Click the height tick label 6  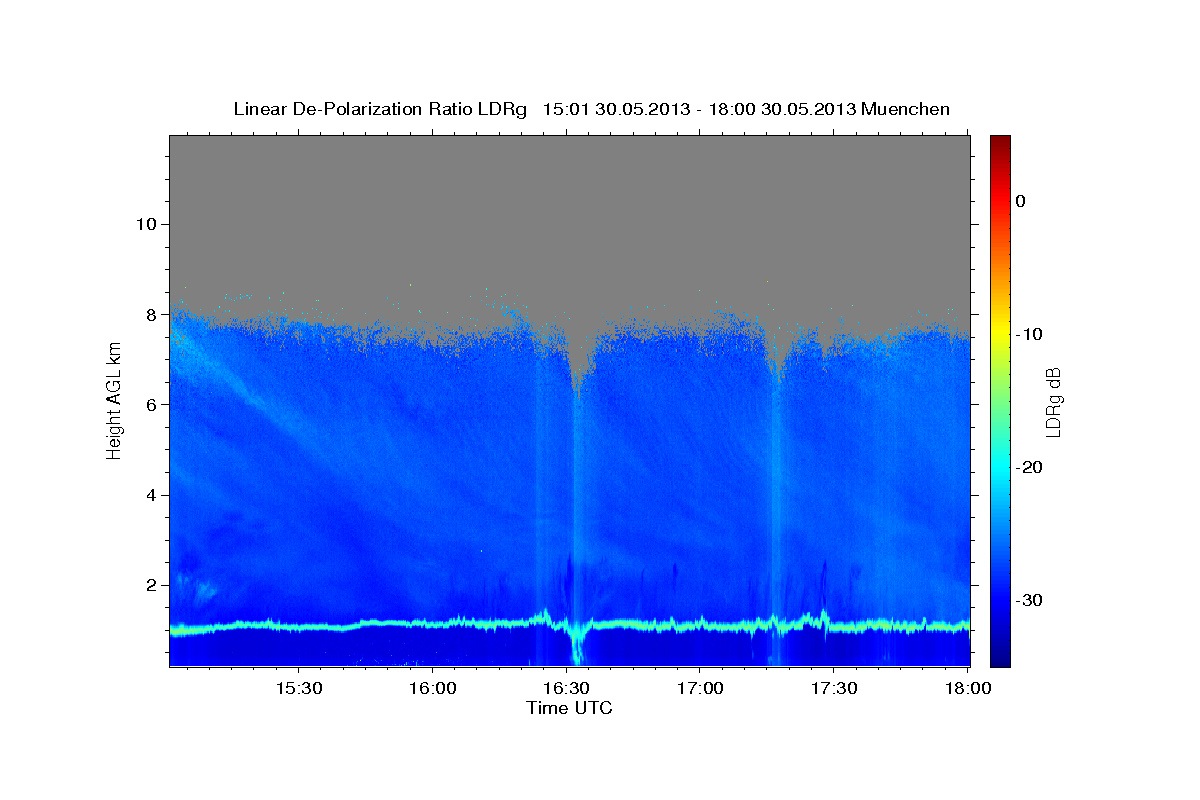153,404
